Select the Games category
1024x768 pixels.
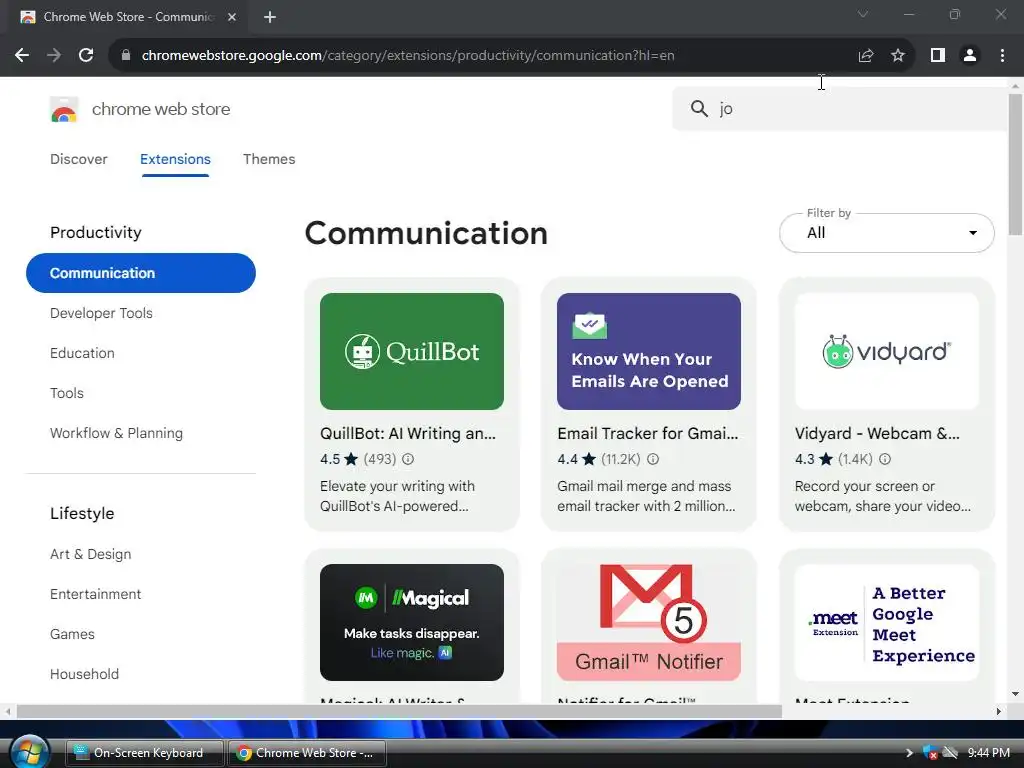point(72,634)
